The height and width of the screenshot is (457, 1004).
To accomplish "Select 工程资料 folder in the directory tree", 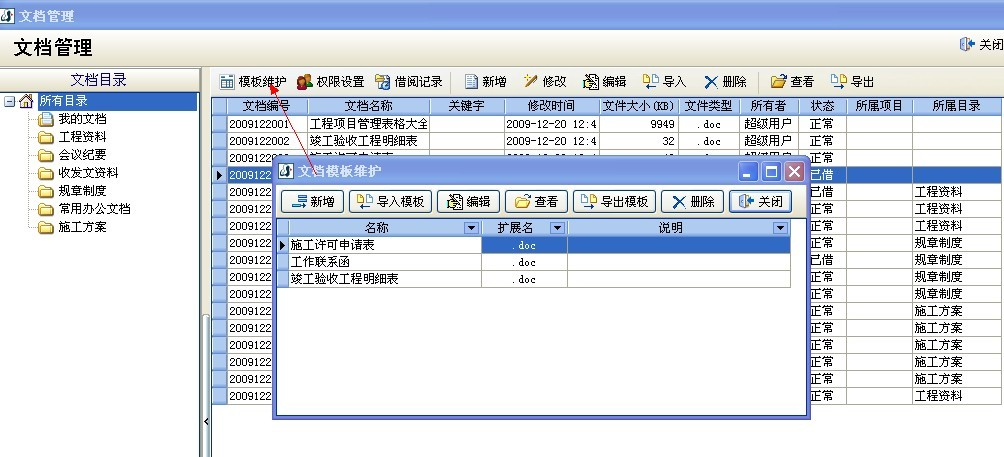I will tap(81, 137).
